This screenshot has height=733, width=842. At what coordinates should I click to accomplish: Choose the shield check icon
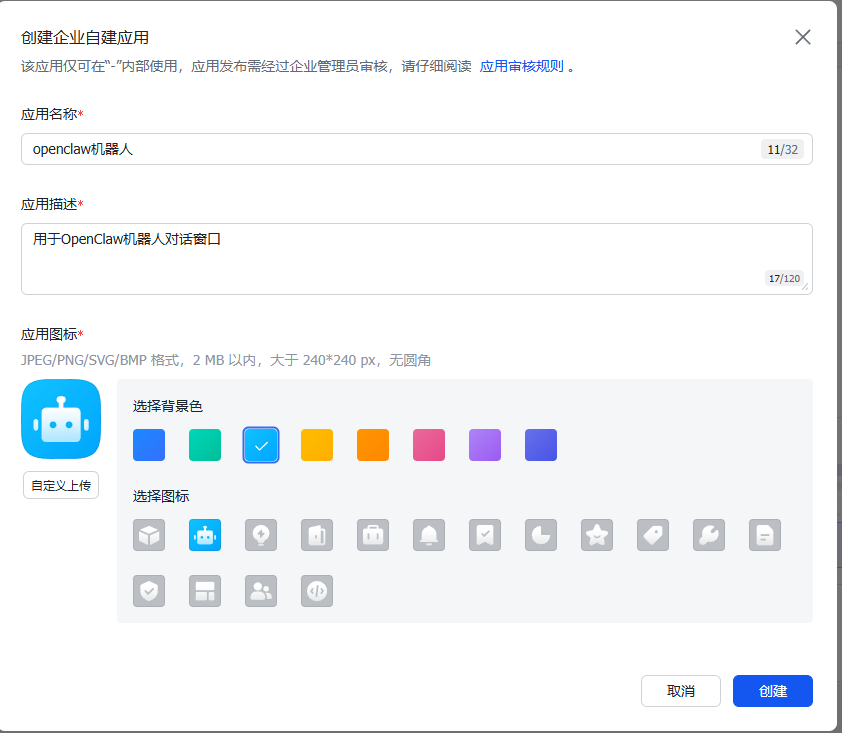pyautogui.click(x=149, y=591)
